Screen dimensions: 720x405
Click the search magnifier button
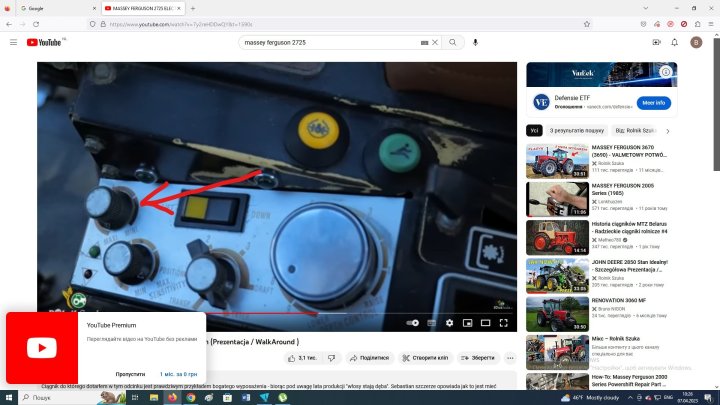coord(452,42)
